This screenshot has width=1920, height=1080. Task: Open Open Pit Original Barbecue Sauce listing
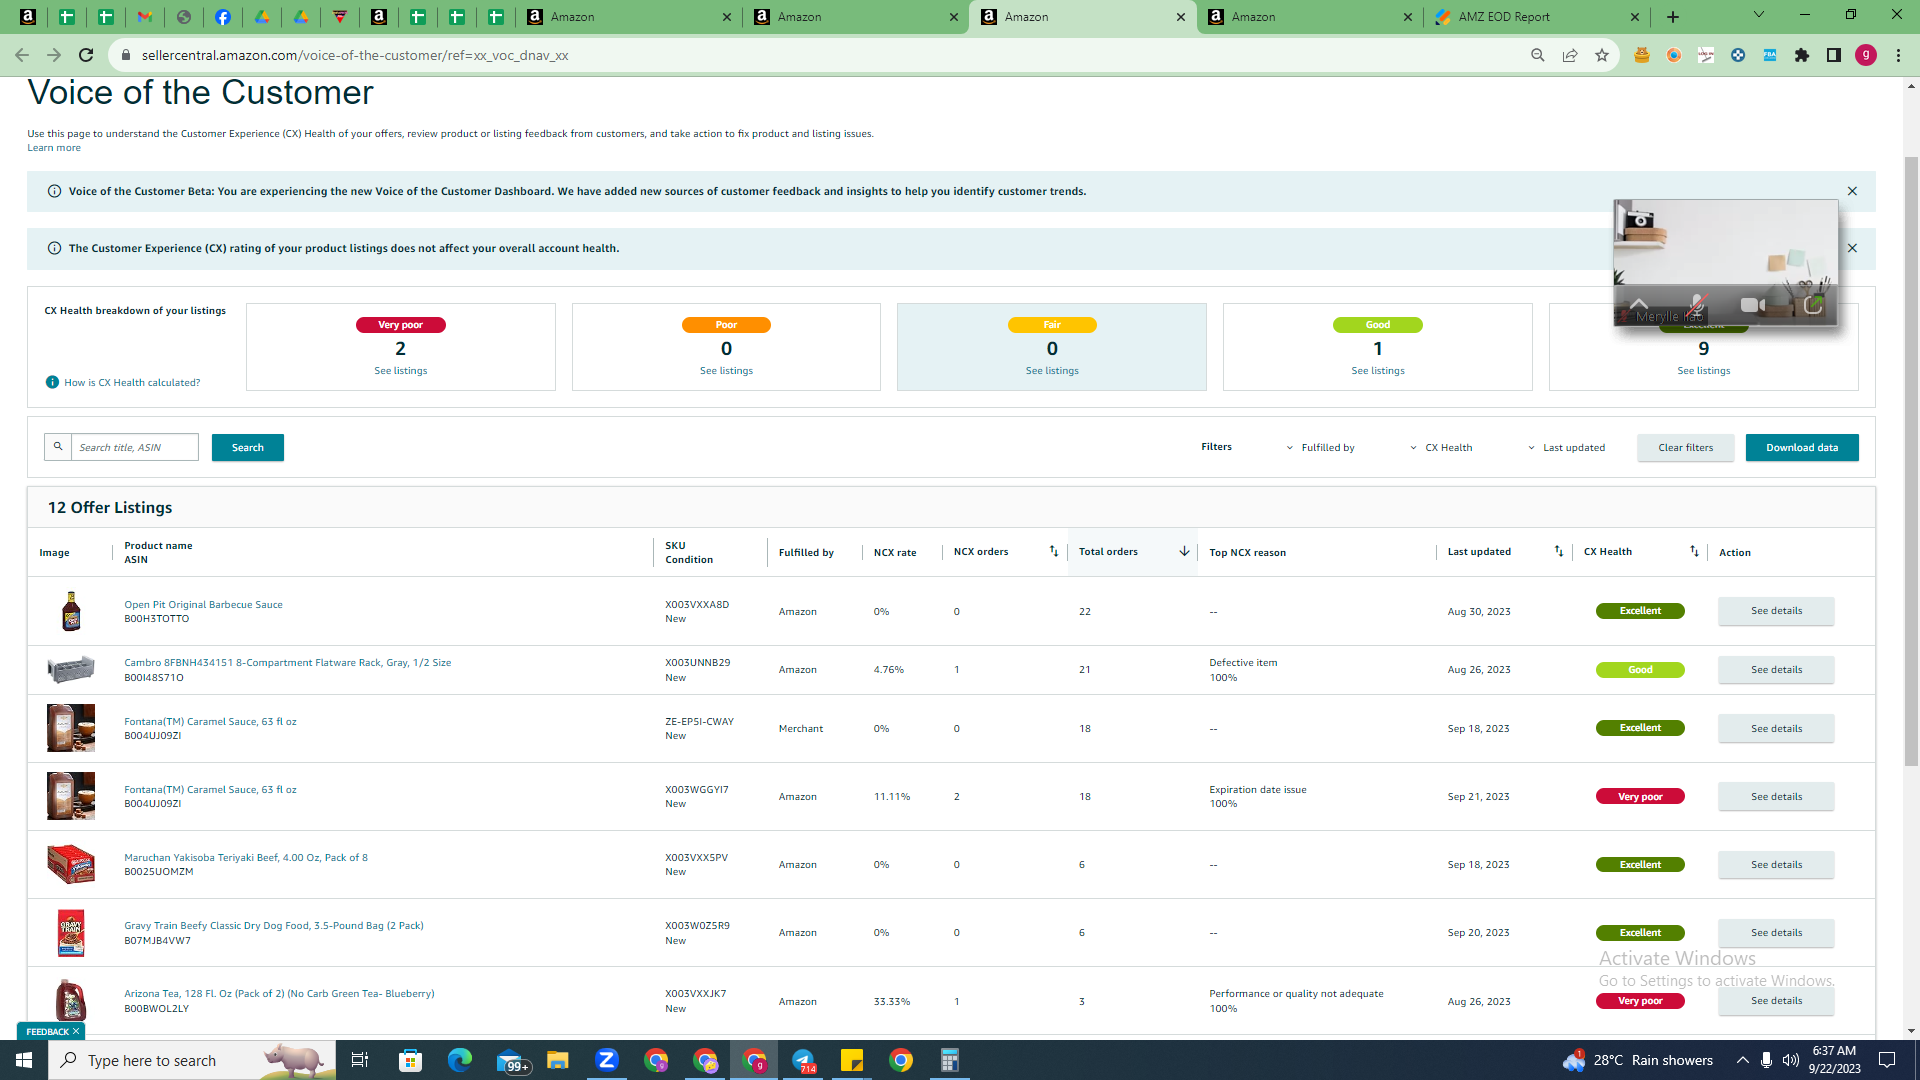pos(203,605)
